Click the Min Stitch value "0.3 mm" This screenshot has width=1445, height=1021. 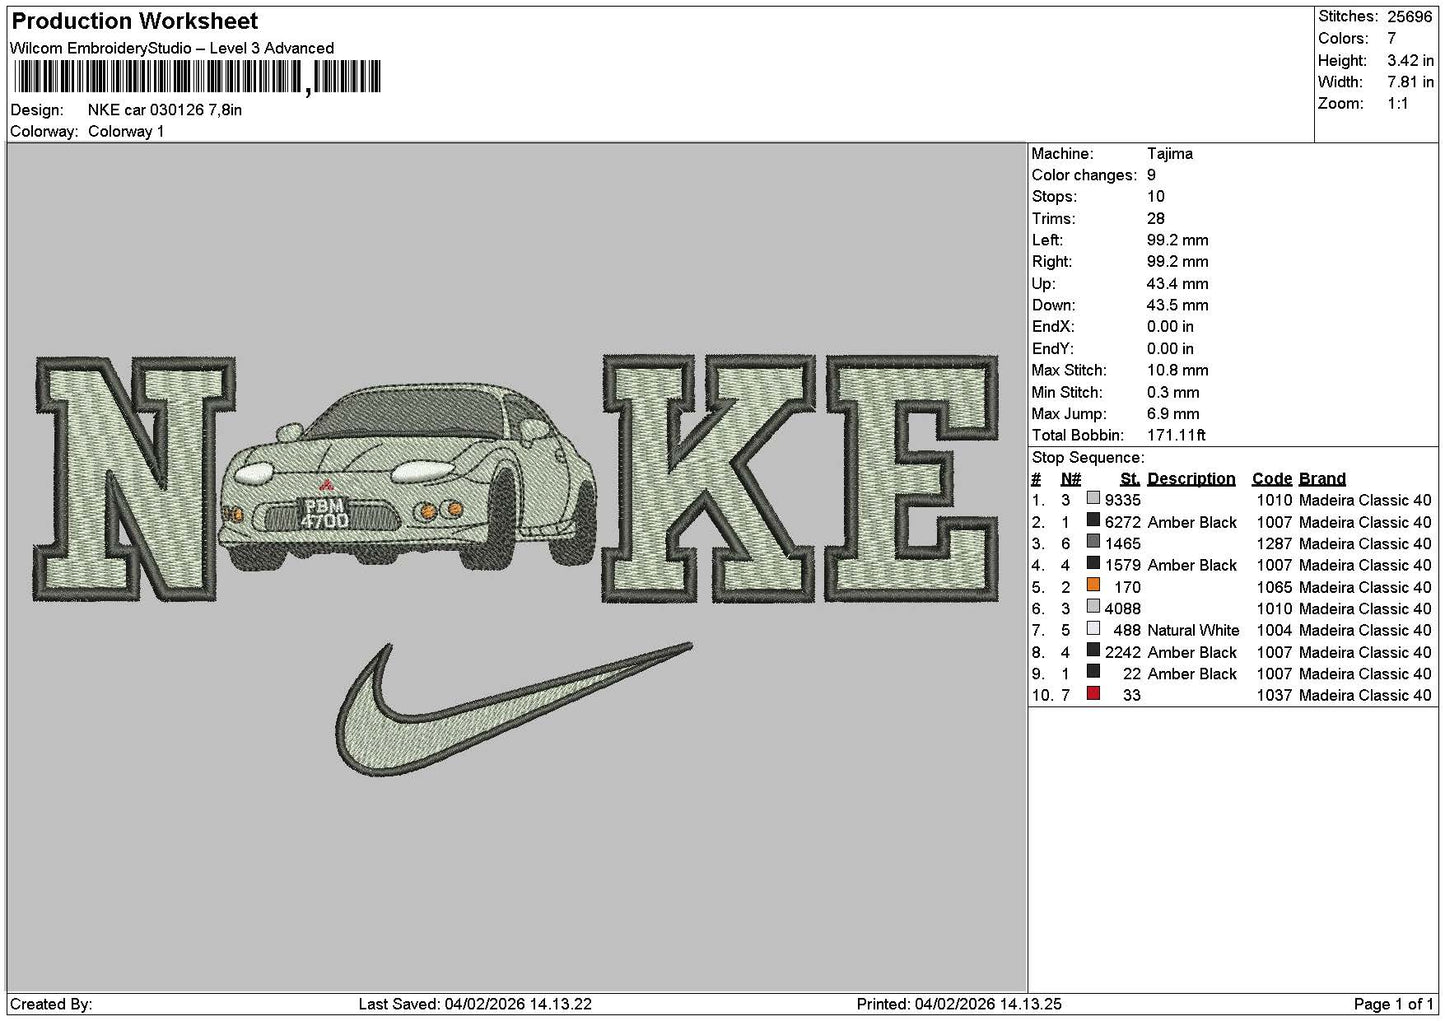[1174, 392]
